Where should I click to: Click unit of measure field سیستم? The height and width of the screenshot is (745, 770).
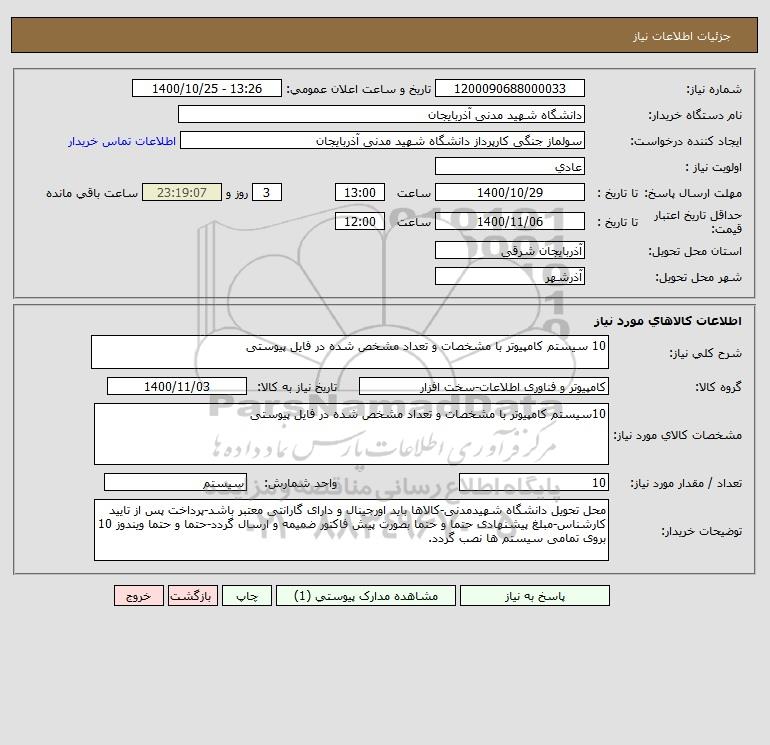pos(175,483)
